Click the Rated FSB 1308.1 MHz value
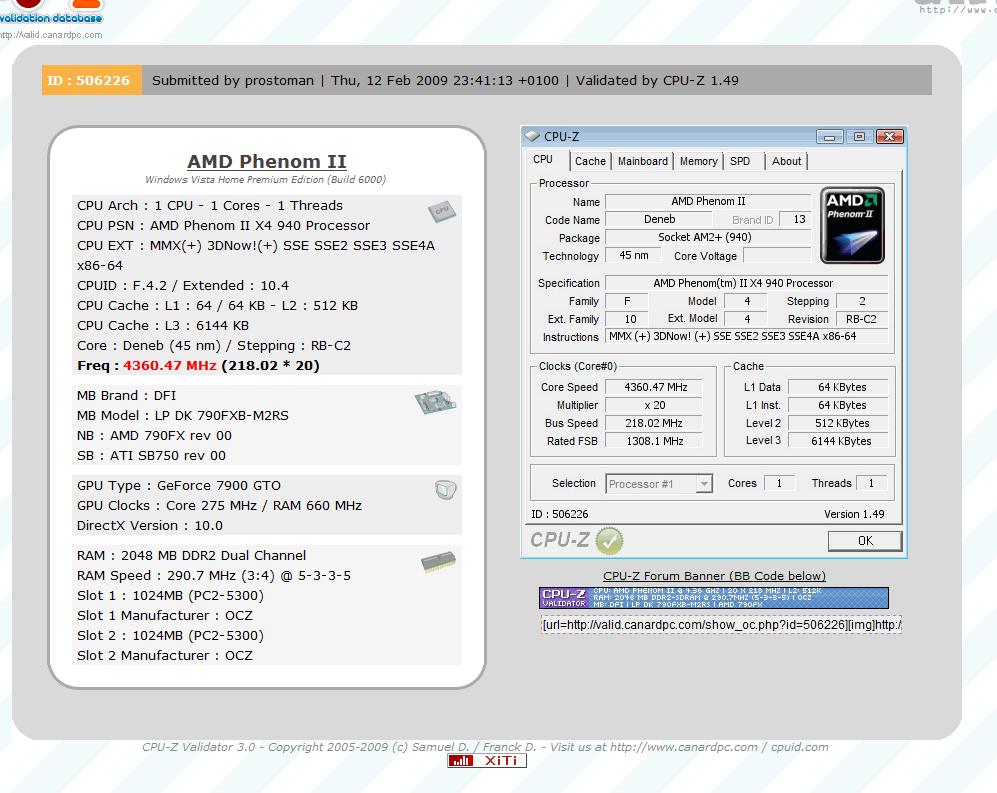Viewport: 997px width, 793px height. coord(655,441)
